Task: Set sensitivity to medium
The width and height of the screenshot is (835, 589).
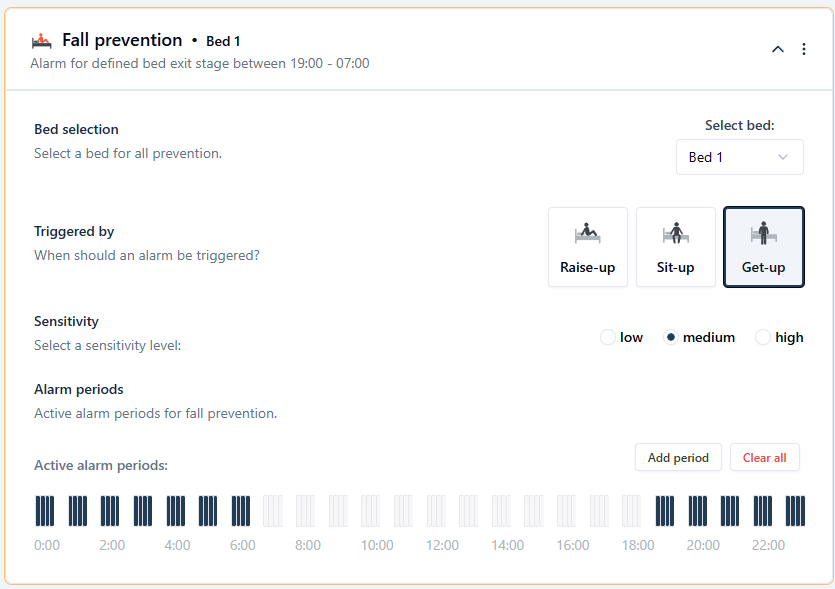Action: point(672,338)
